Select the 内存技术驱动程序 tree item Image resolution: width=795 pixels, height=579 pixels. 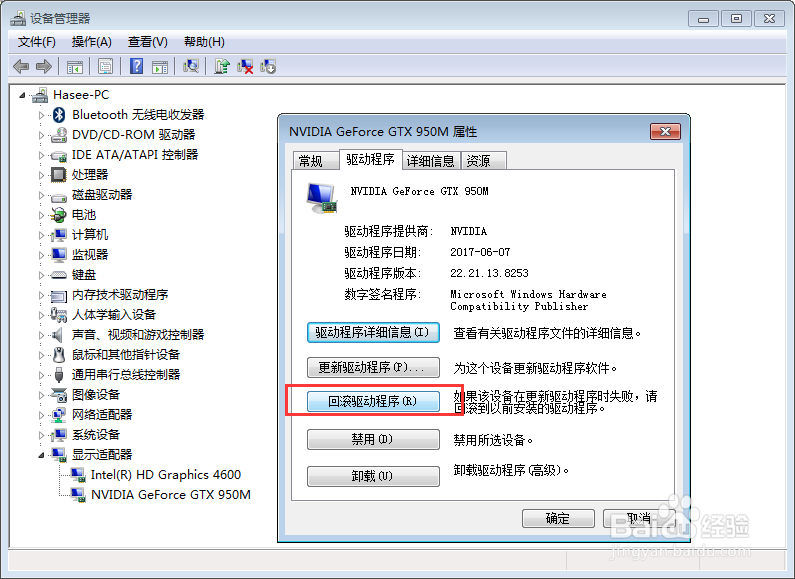pyautogui.click(x=120, y=295)
